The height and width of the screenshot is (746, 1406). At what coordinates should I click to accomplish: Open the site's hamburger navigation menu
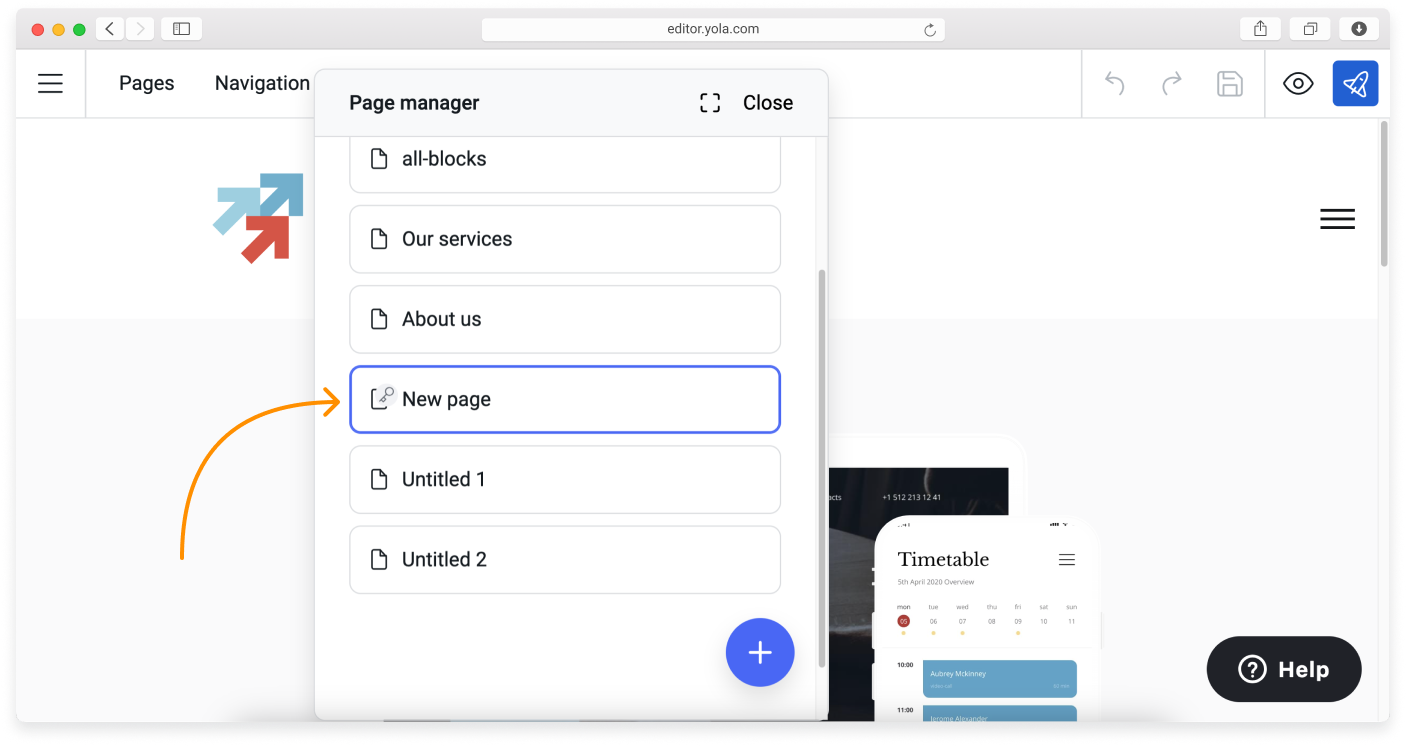1337,219
